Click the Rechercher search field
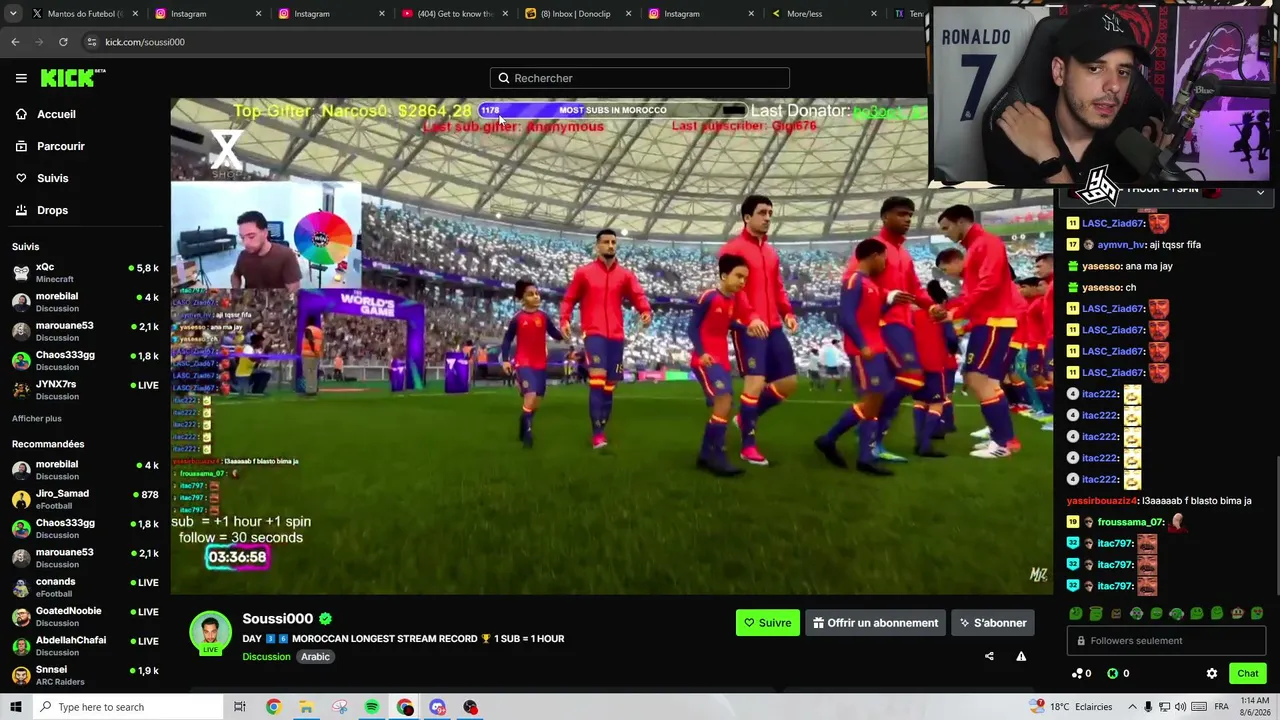1280x720 pixels. (x=640, y=78)
